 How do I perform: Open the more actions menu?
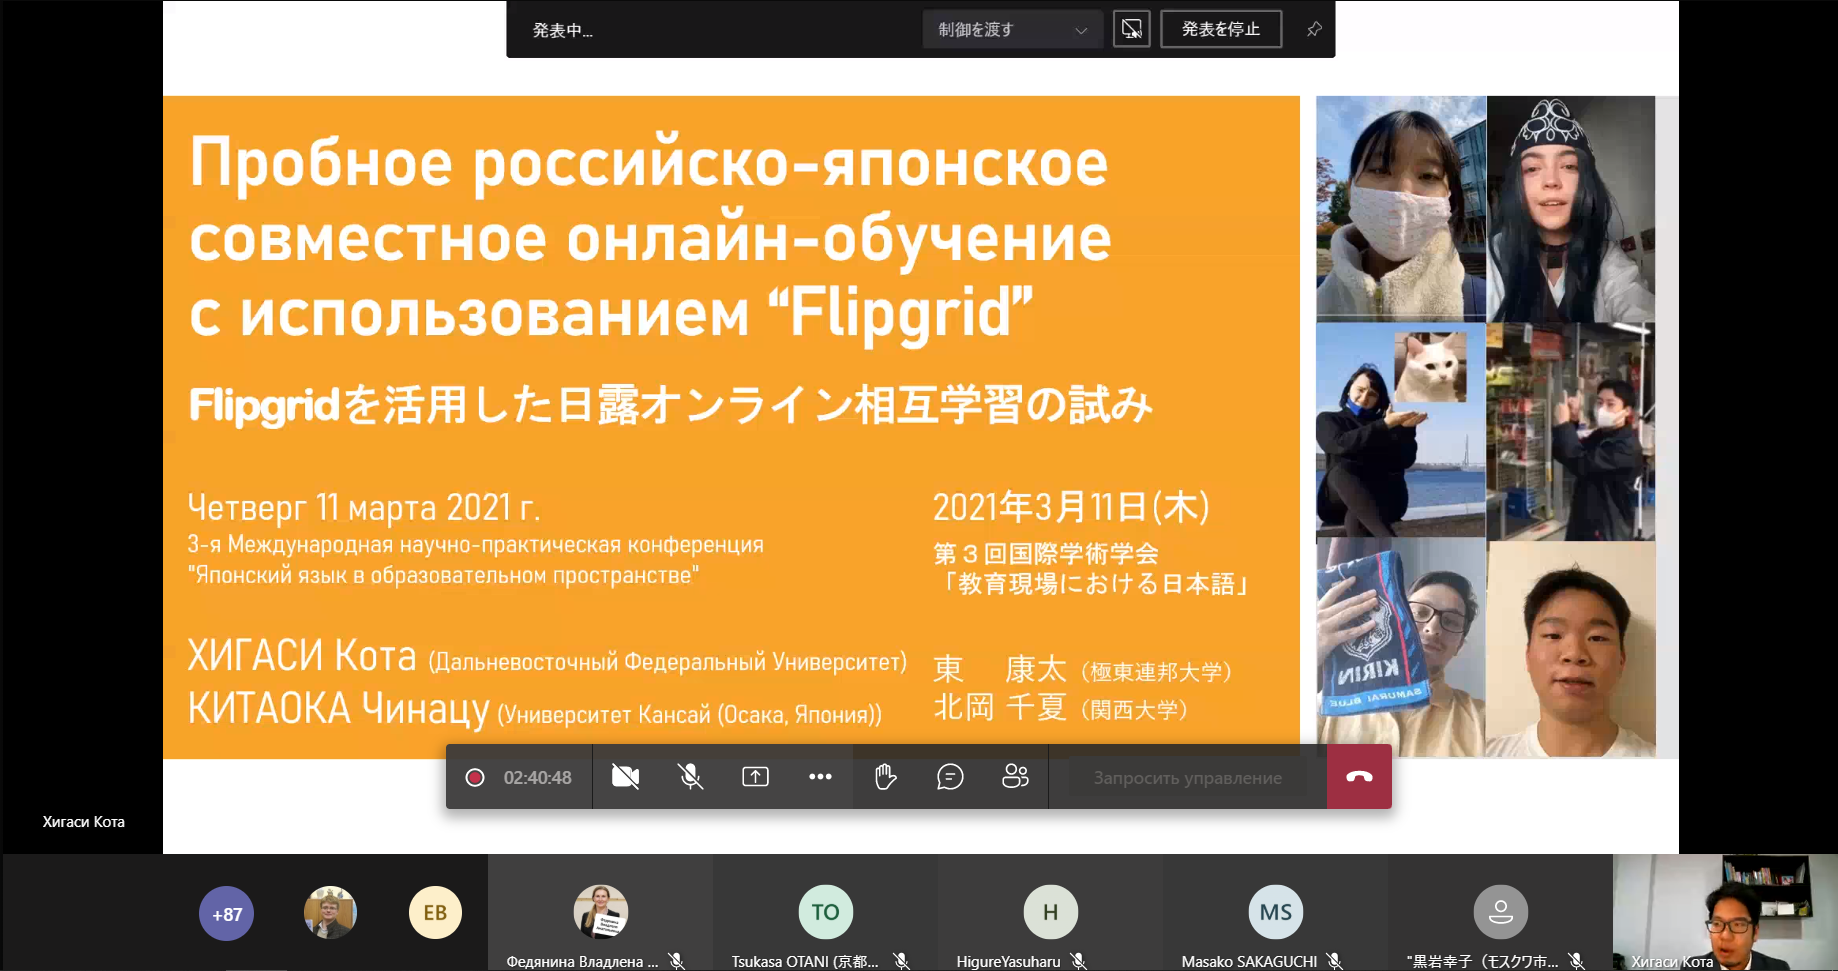(820, 777)
